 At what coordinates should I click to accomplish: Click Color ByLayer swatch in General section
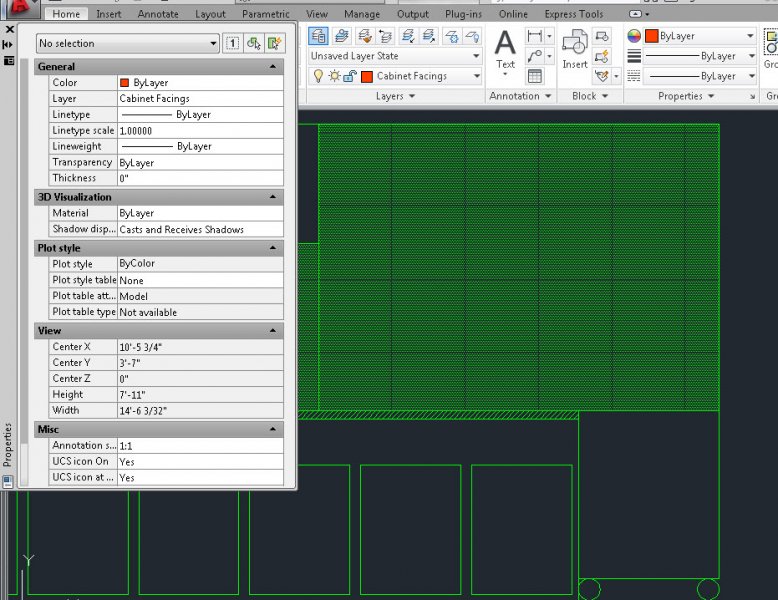pos(125,83)
